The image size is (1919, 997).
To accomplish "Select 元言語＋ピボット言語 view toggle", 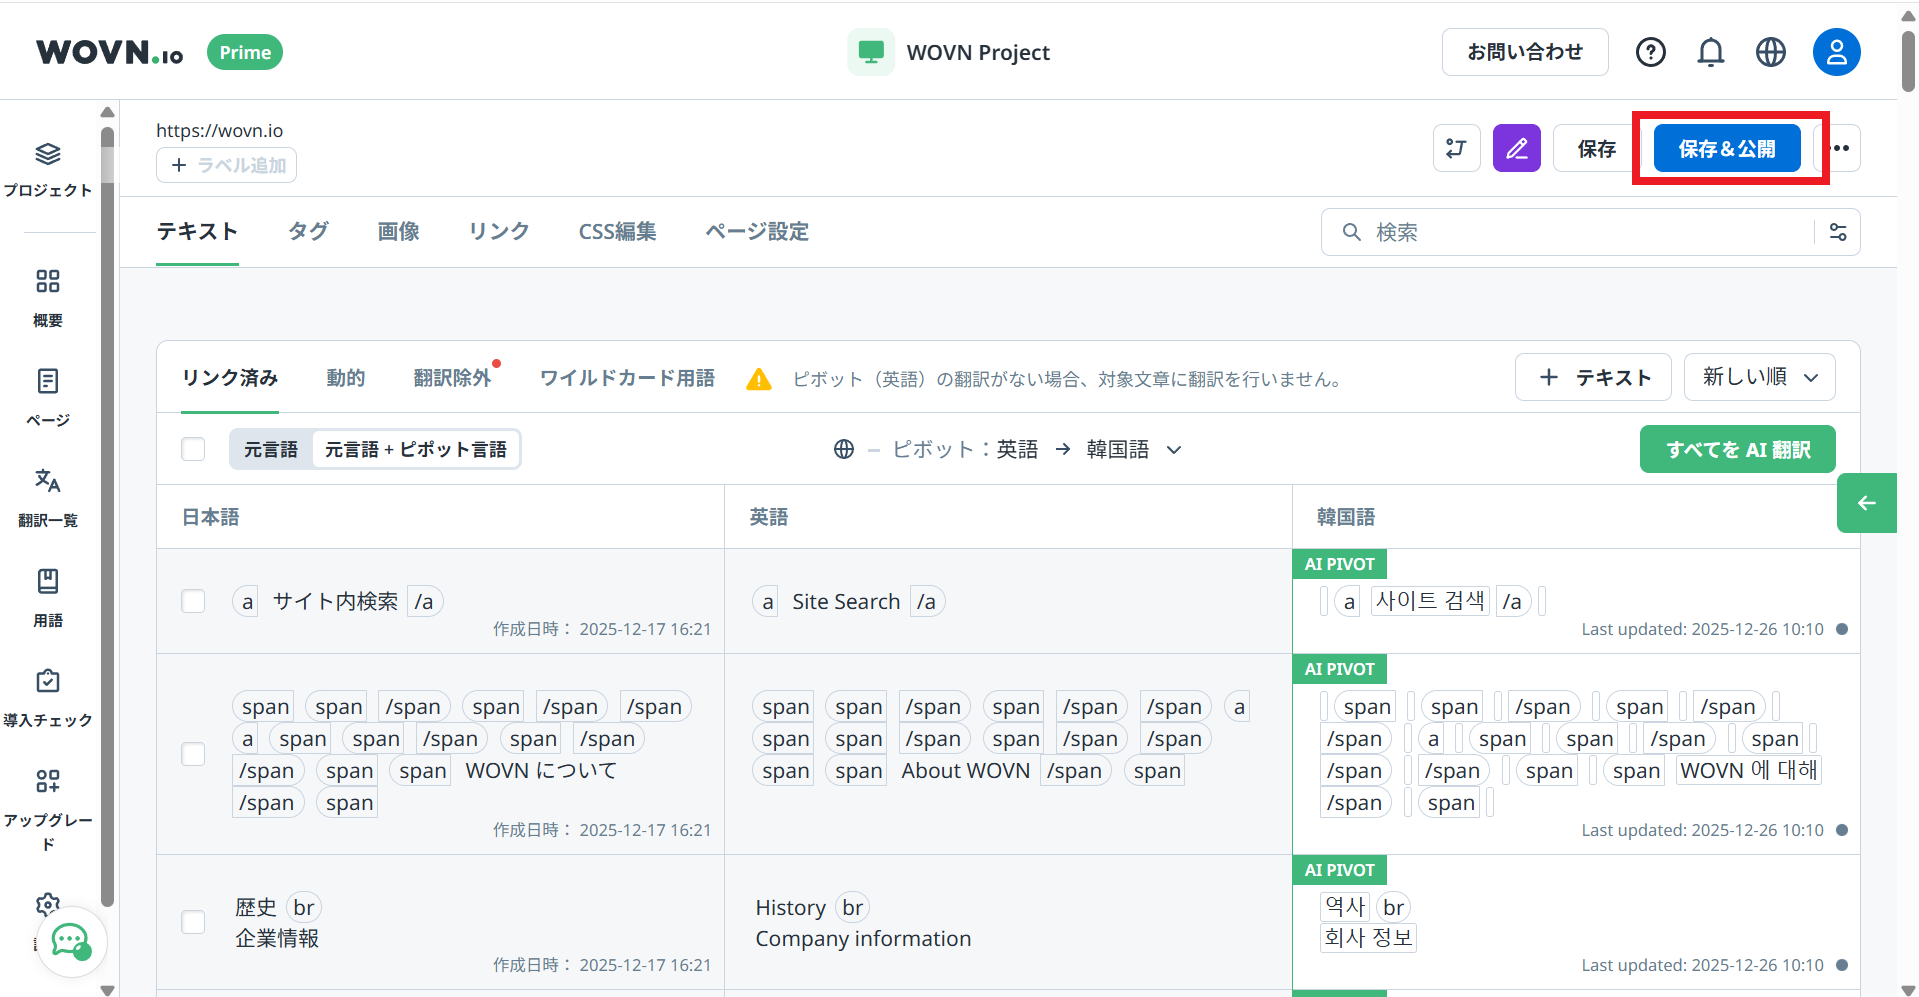I will 415,449.
